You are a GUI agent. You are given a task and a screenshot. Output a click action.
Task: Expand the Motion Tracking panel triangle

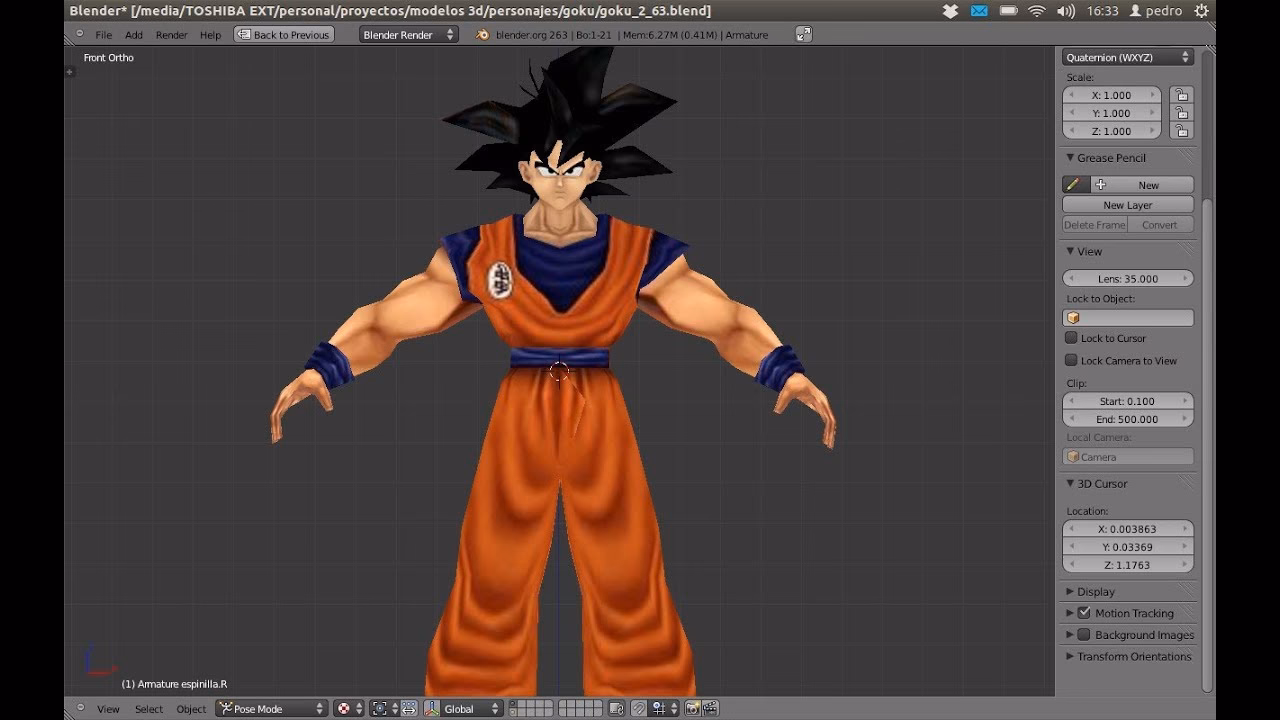coord(1070,613)
